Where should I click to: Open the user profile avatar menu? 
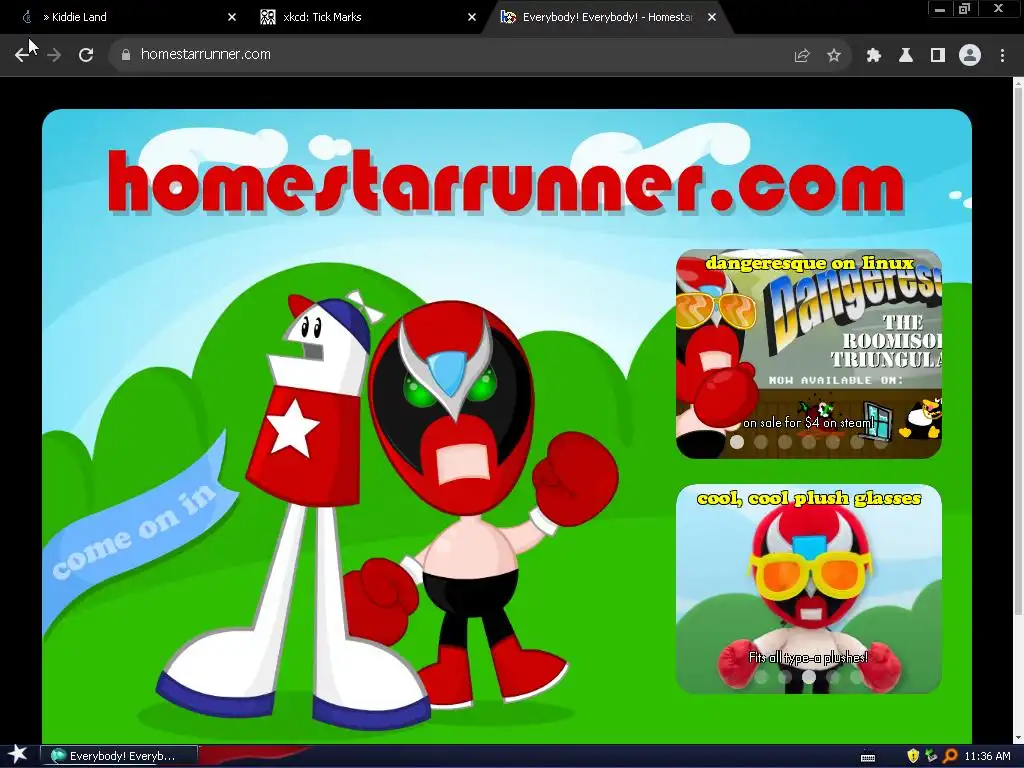[x=970, y=56]
